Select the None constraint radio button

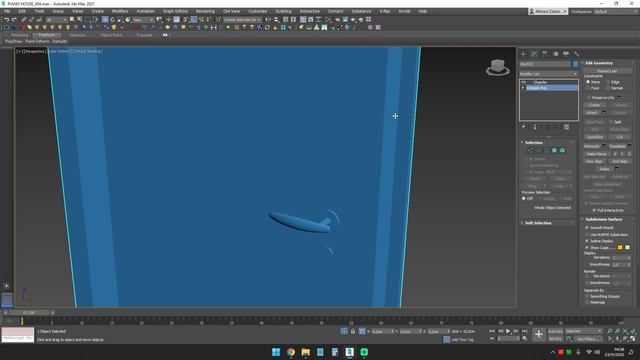point(588,82)
